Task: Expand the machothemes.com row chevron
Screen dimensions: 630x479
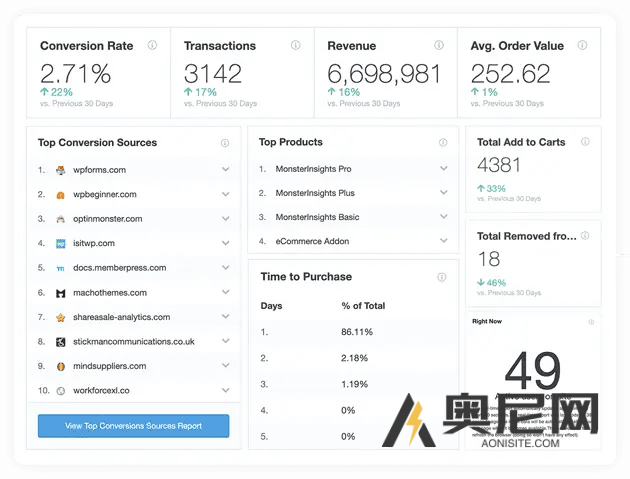Action: point(226,292)
